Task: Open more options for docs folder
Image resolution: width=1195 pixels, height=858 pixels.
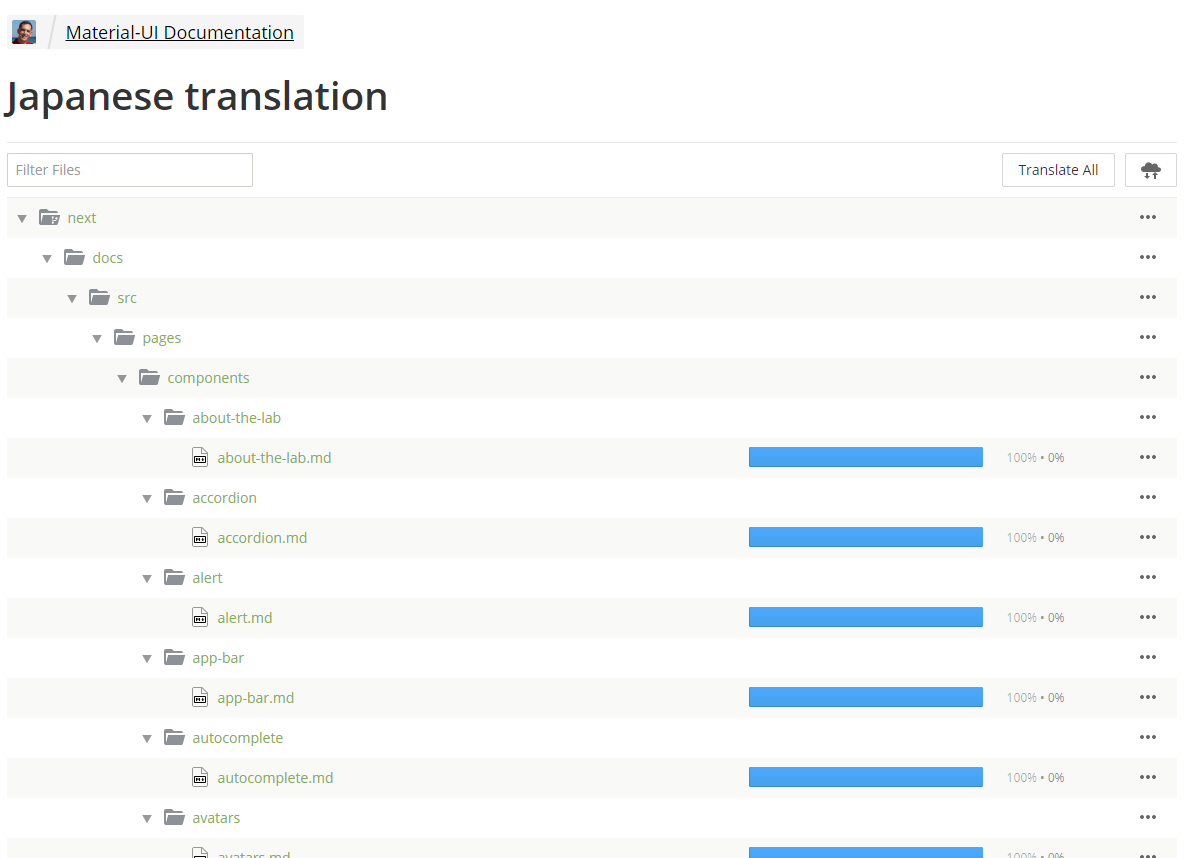Action: [x=1148, y=257]
